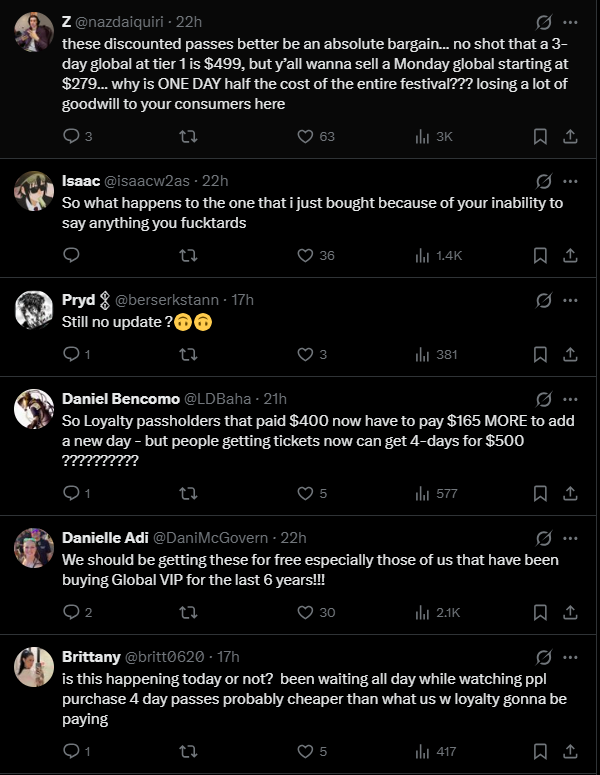Image resolution: width=600 pixels, height=775 pixels.
Task: Open Isaac's tweet 22h timestamp
Action: (x=214, y=181)
